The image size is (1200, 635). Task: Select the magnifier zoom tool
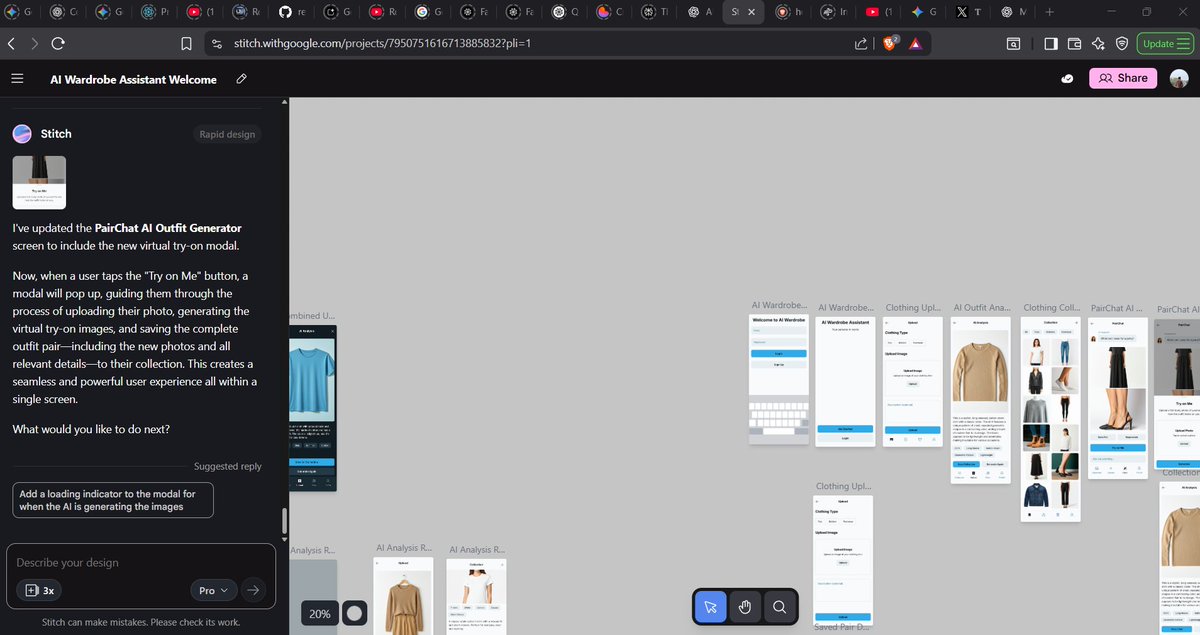click(779, 607)
